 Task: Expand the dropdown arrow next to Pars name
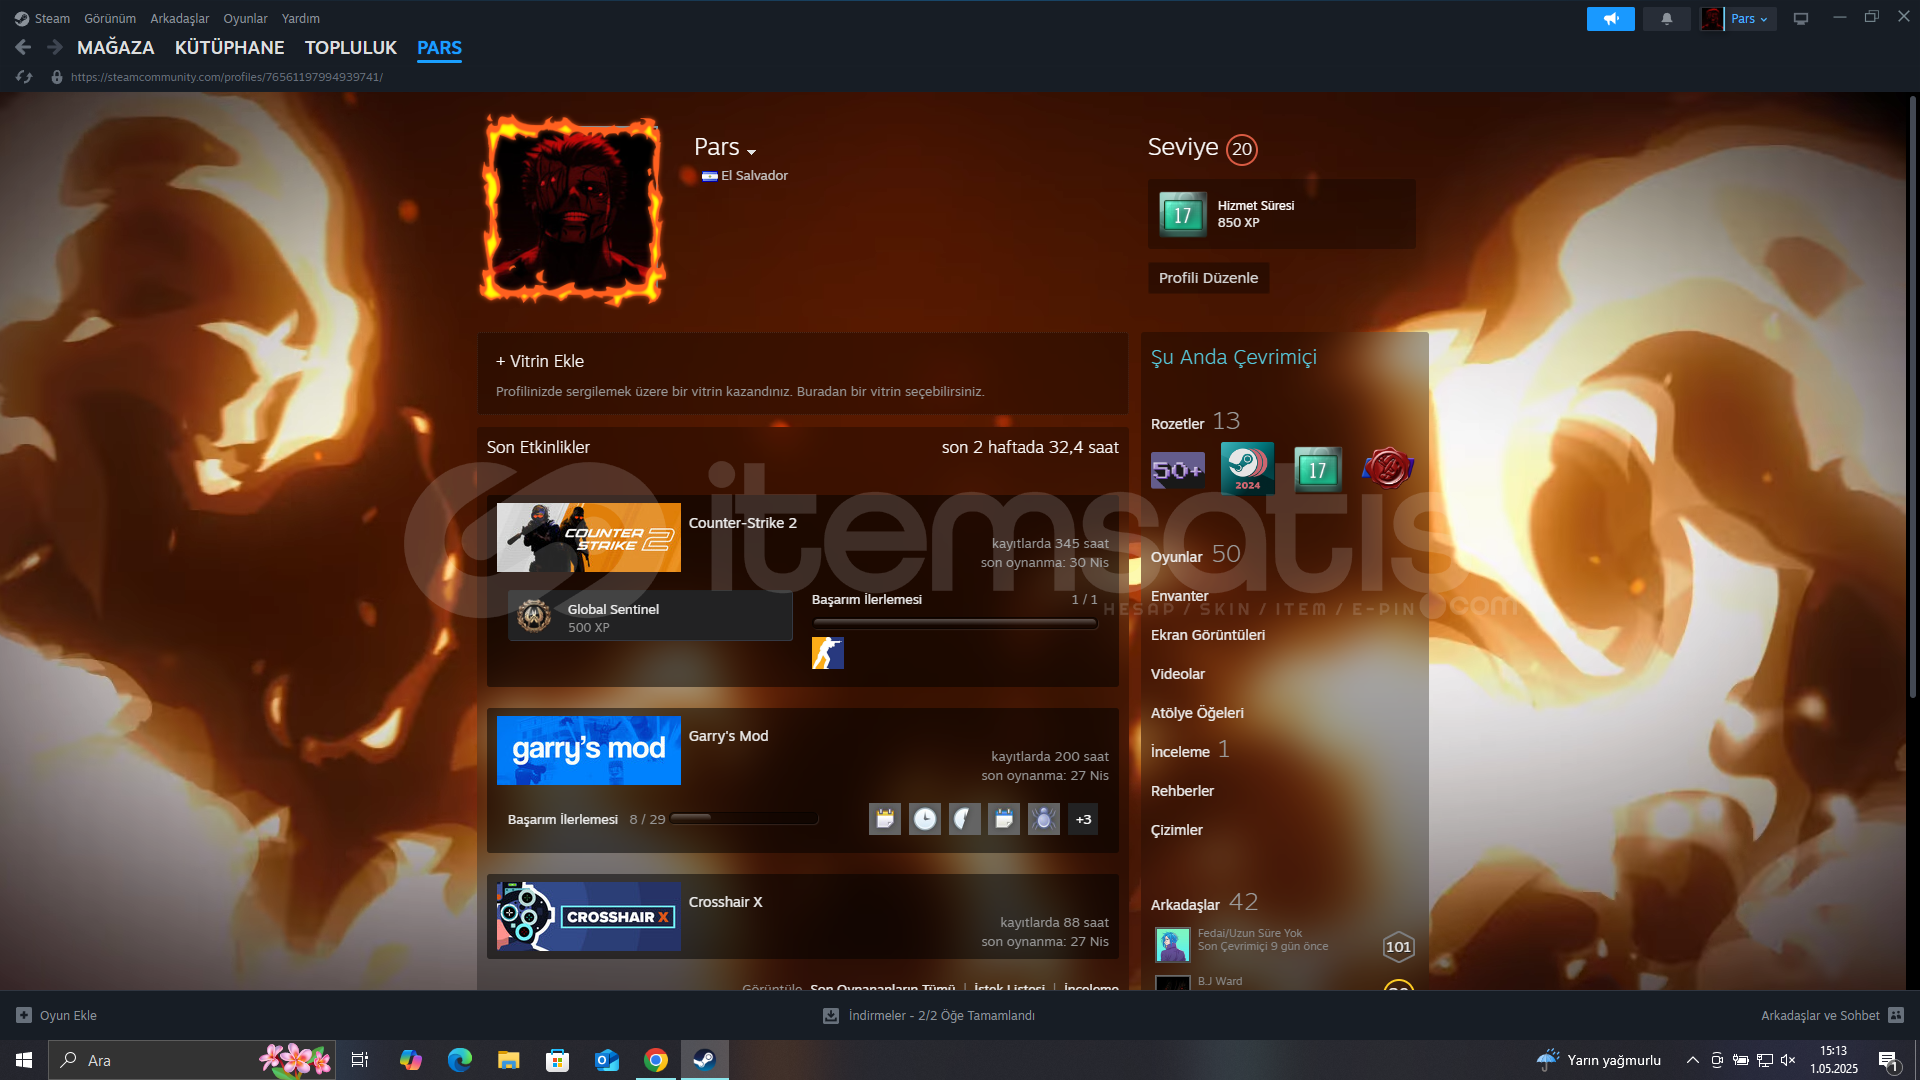(x=751, y=151)
